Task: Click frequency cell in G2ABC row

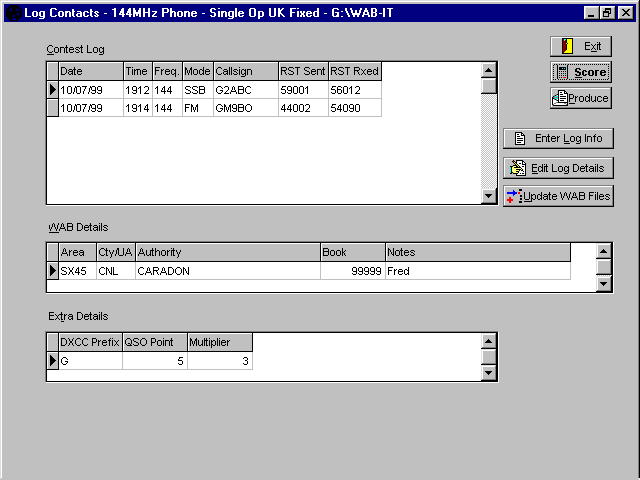Action: pyautogui.click(x=167, y=90)
